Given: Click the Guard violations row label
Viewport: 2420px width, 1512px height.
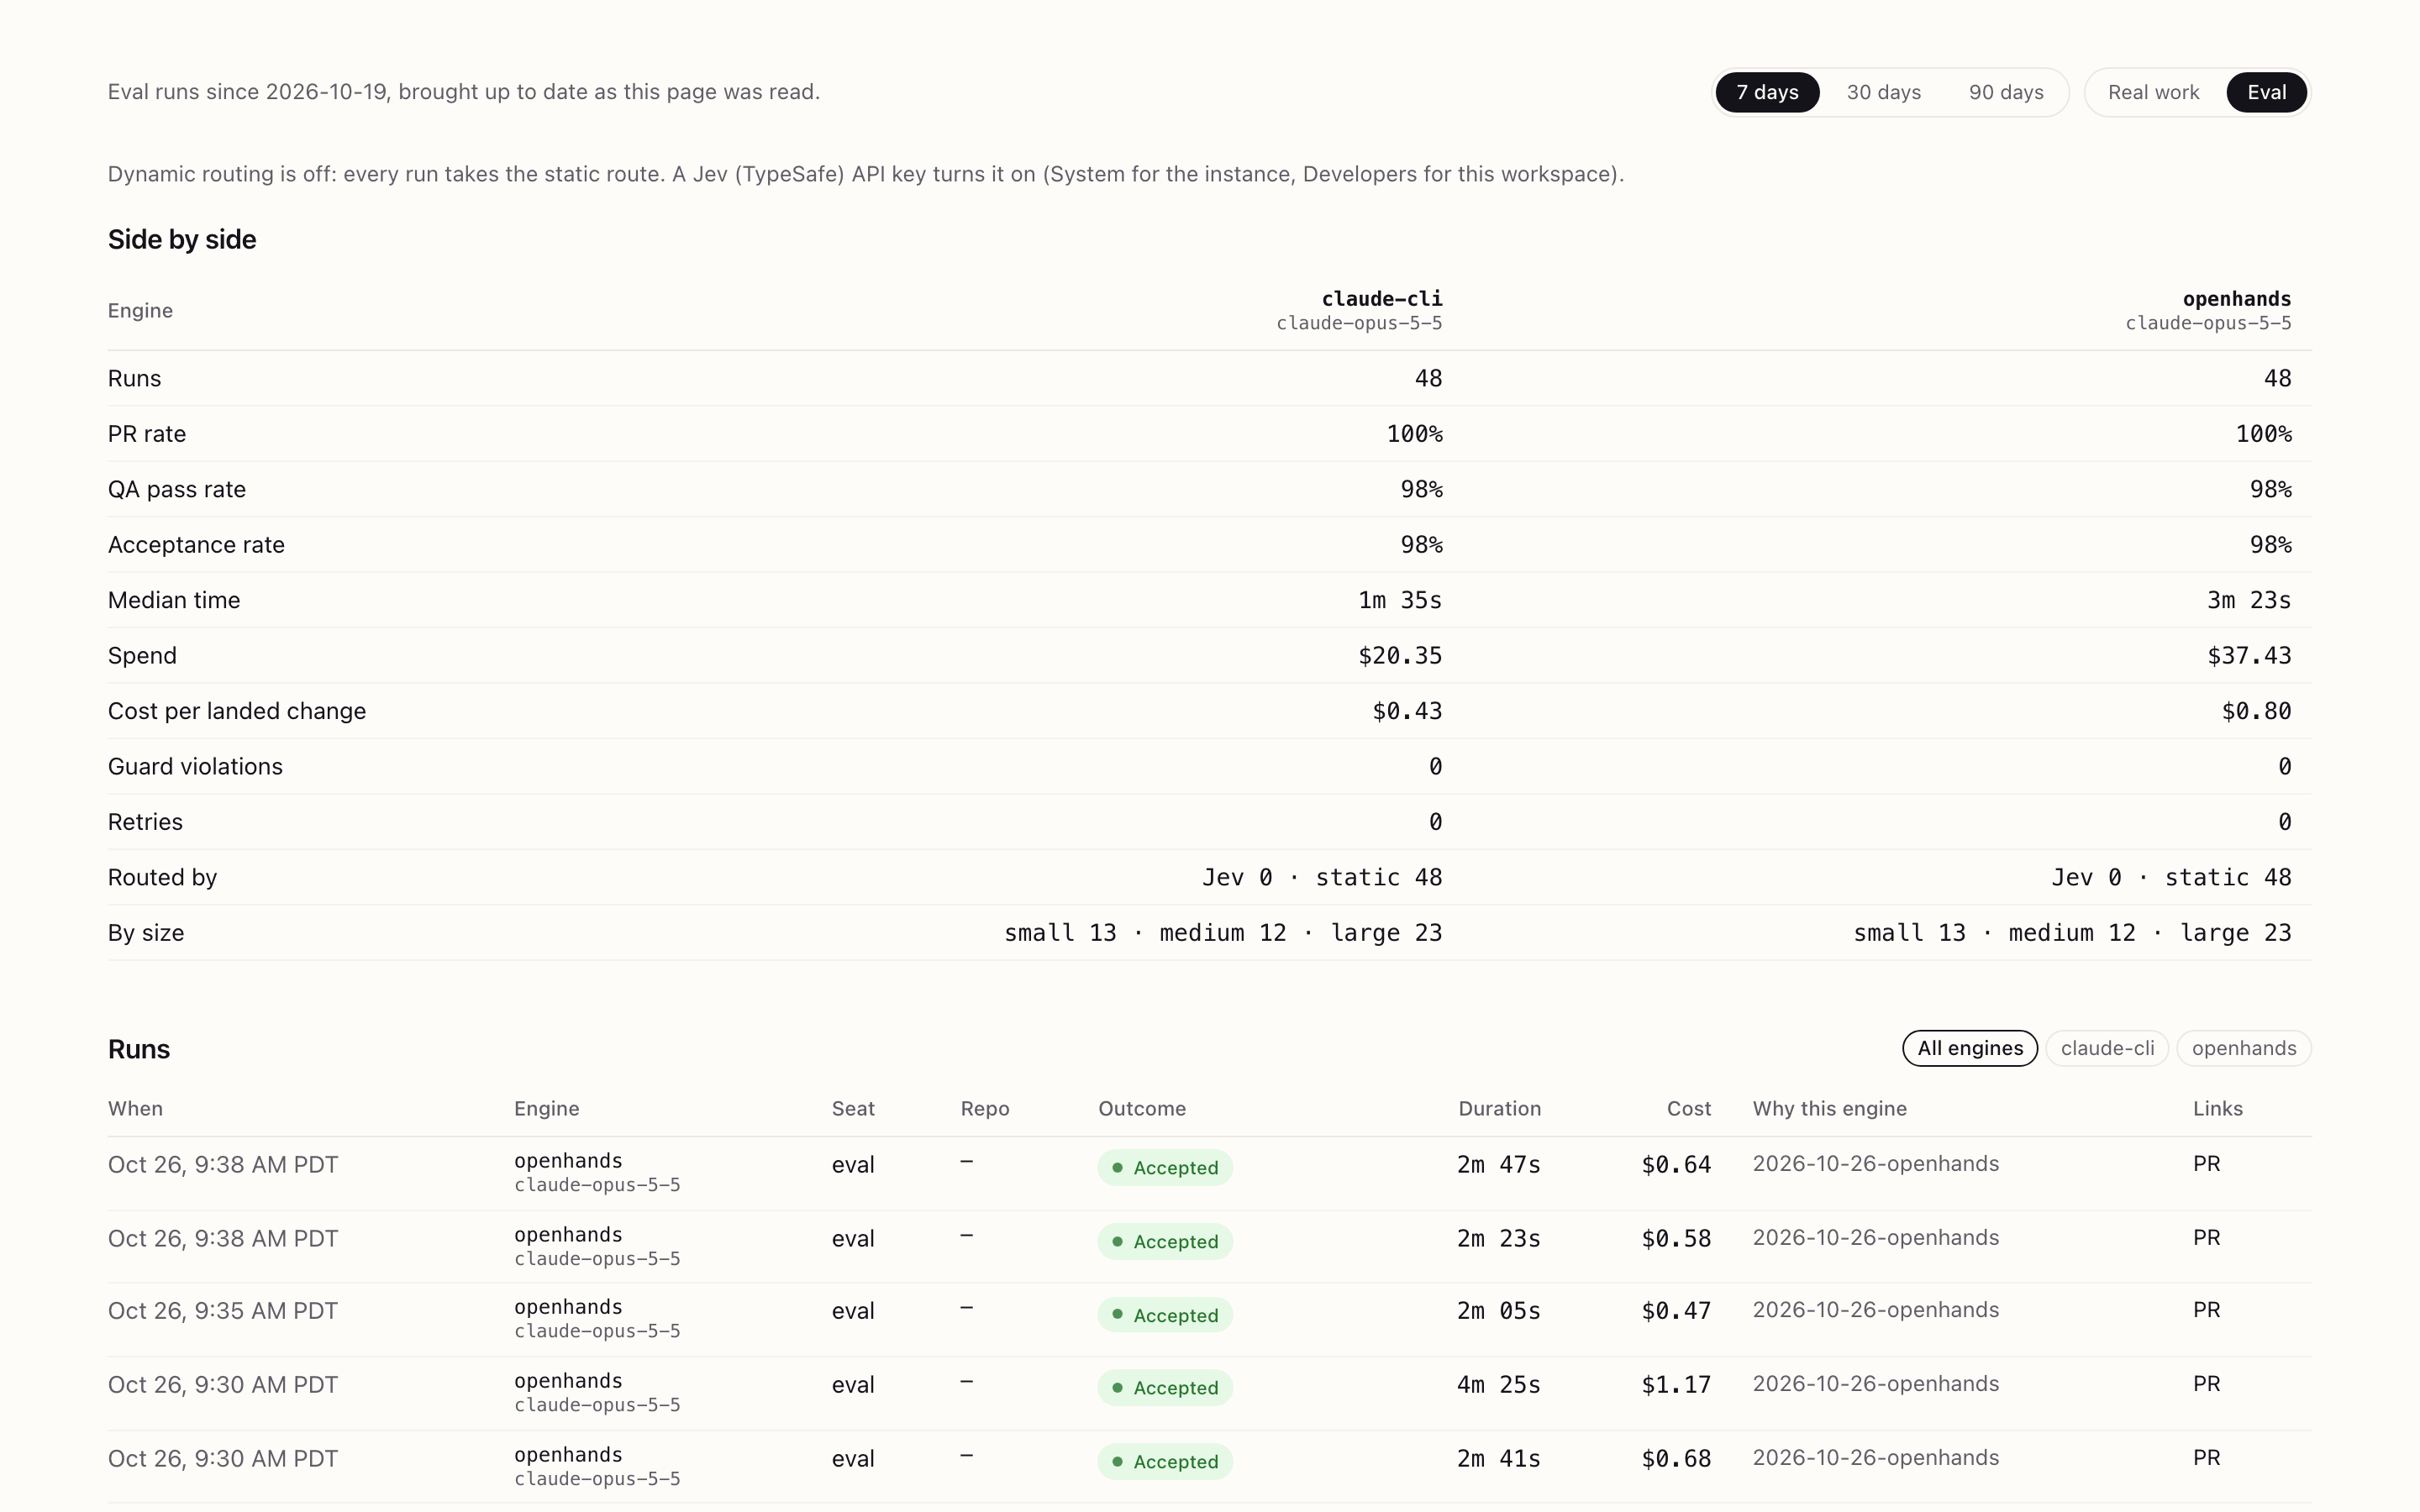Looking at the screenshot, I should click(x=195, y=767).
